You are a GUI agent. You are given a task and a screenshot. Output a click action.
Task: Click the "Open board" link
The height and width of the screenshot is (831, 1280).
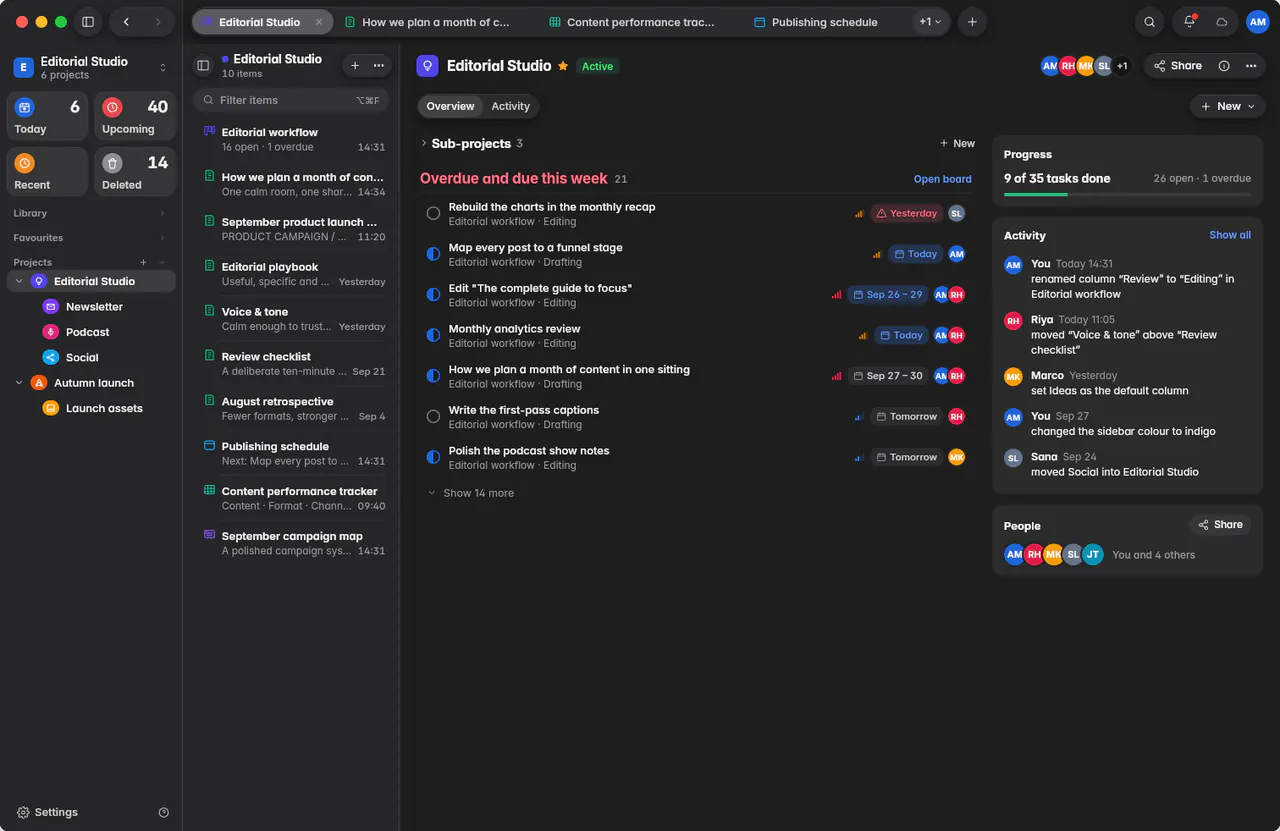[942, 180]
